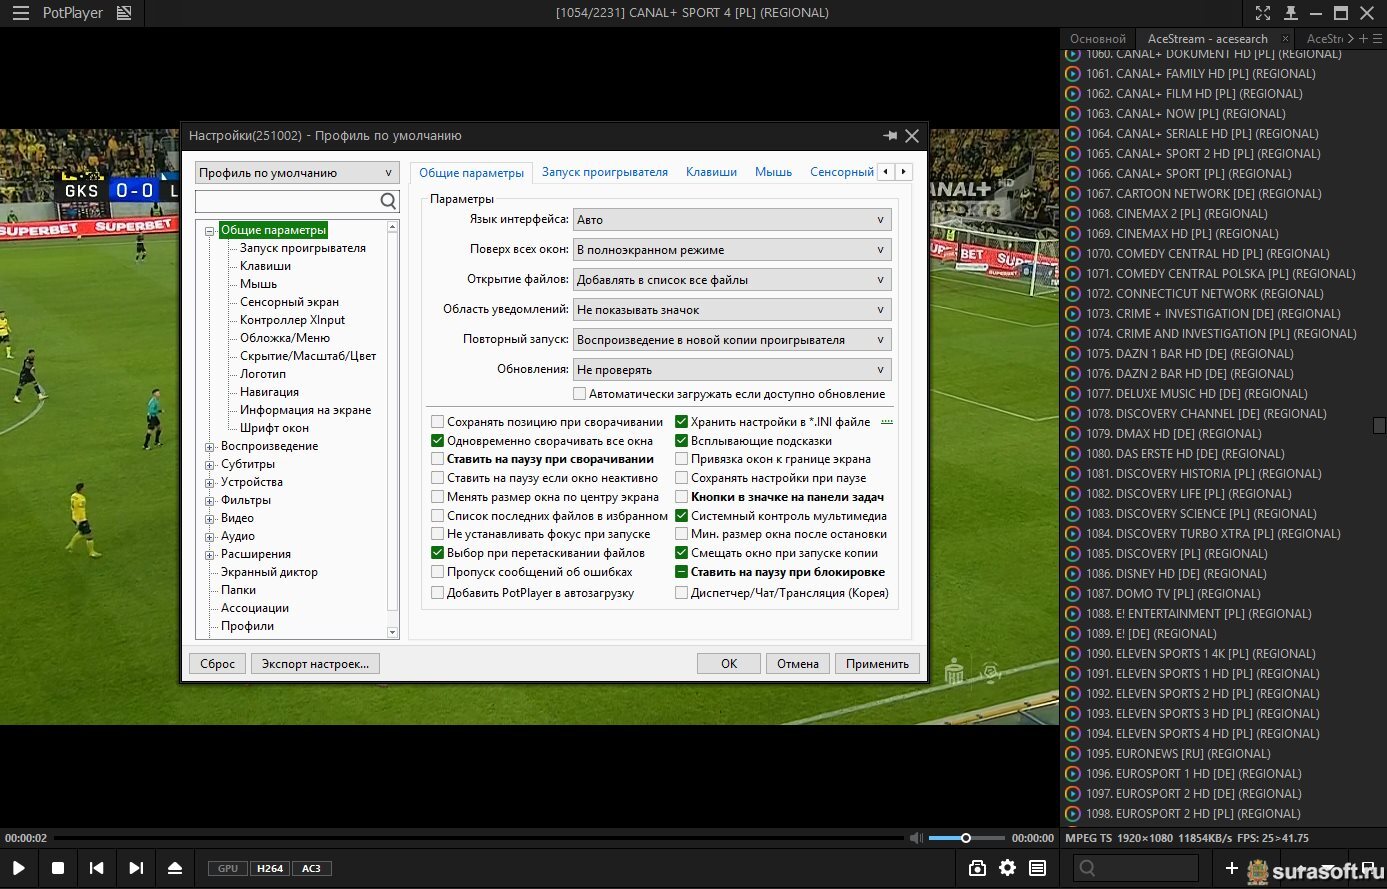Pin the settings dialog with pushpin icon

pos(889,135)
